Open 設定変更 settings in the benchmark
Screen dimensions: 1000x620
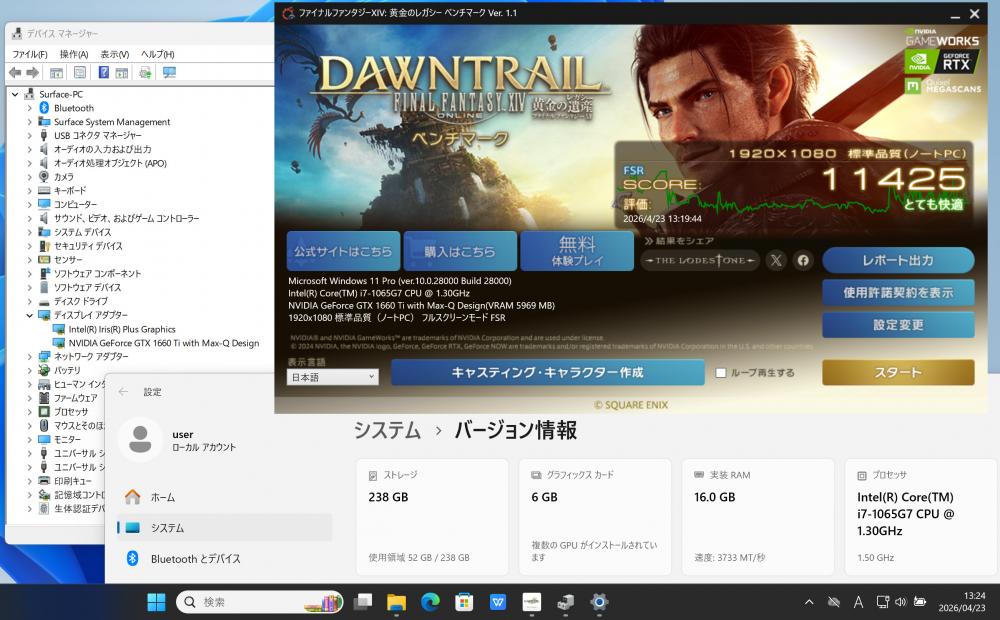point(898,325)
